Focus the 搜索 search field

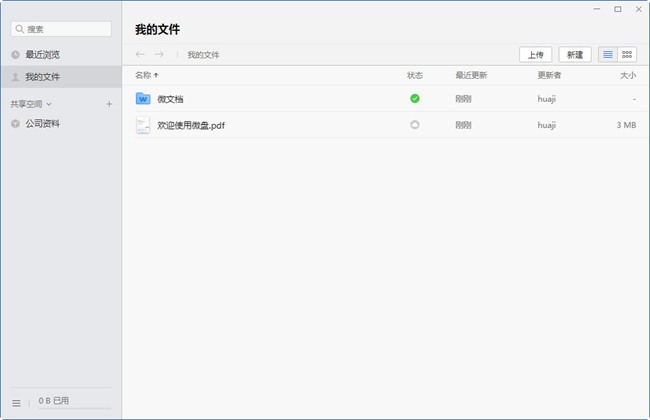(61, 29)
